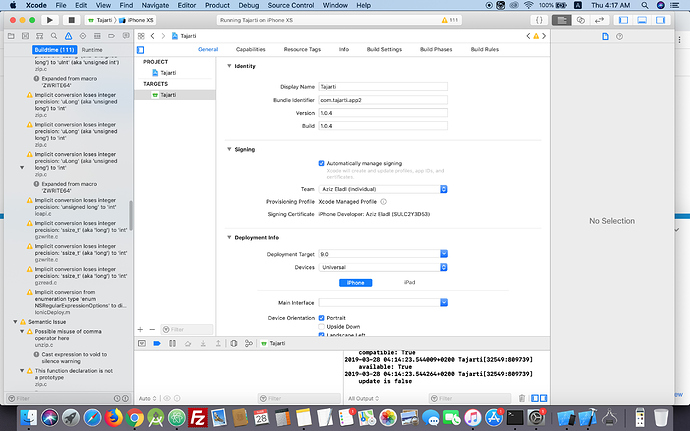Toggle Automatically manage signing checkbox
690x431 pixels.
(x=321, y=163)
